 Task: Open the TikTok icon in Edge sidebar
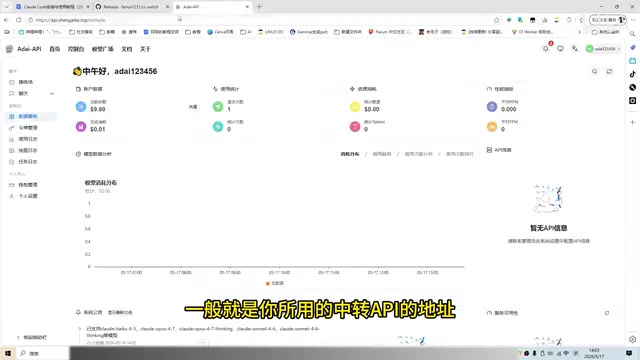(633, 74)
